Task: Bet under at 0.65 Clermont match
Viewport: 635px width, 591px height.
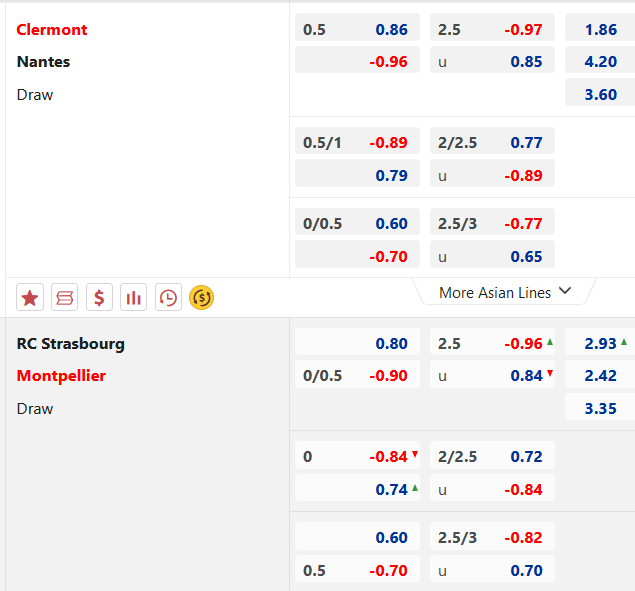Action: 492,254
